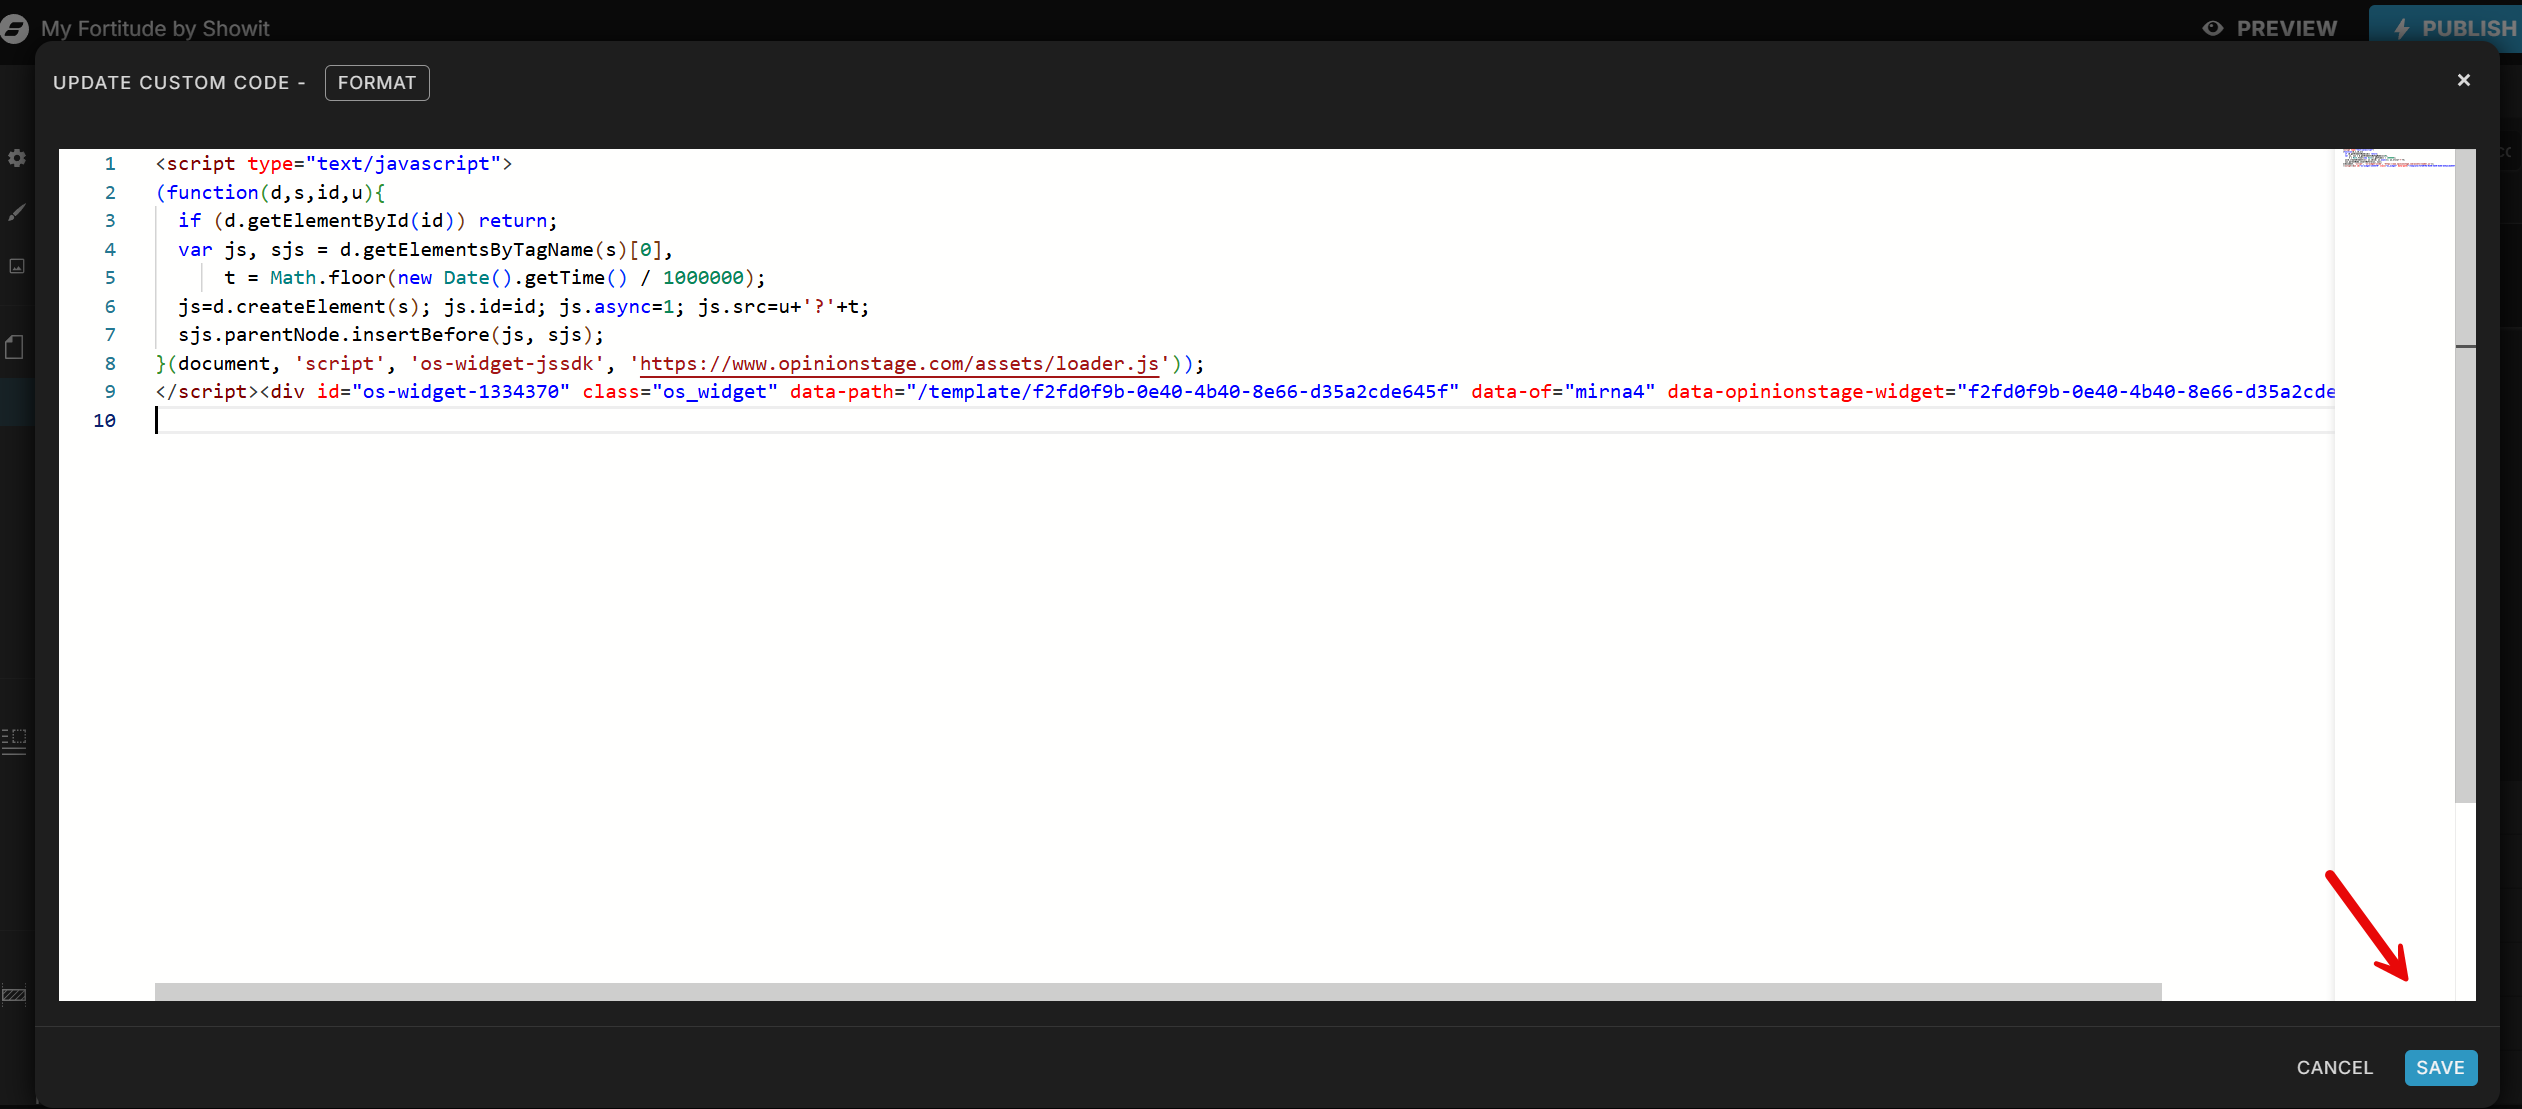2522x1109 pixels.
Task: Click the FORMAT button
Action: click(x=377, y=82)
